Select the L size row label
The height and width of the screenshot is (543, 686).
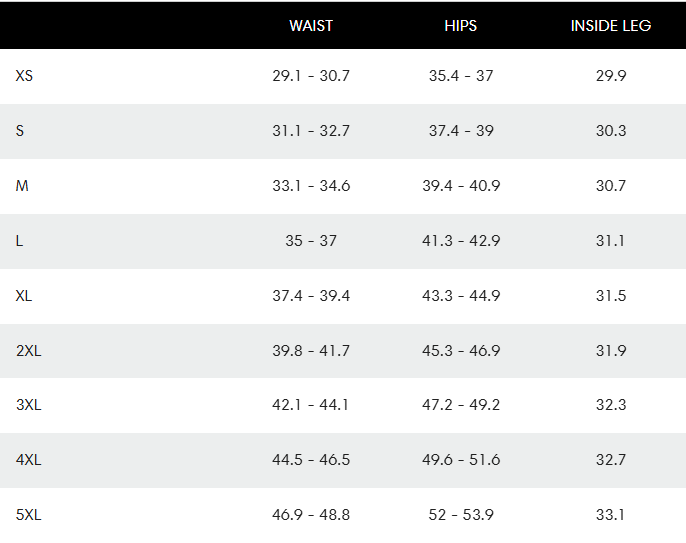pyautogui.click(x=19, y=241)
